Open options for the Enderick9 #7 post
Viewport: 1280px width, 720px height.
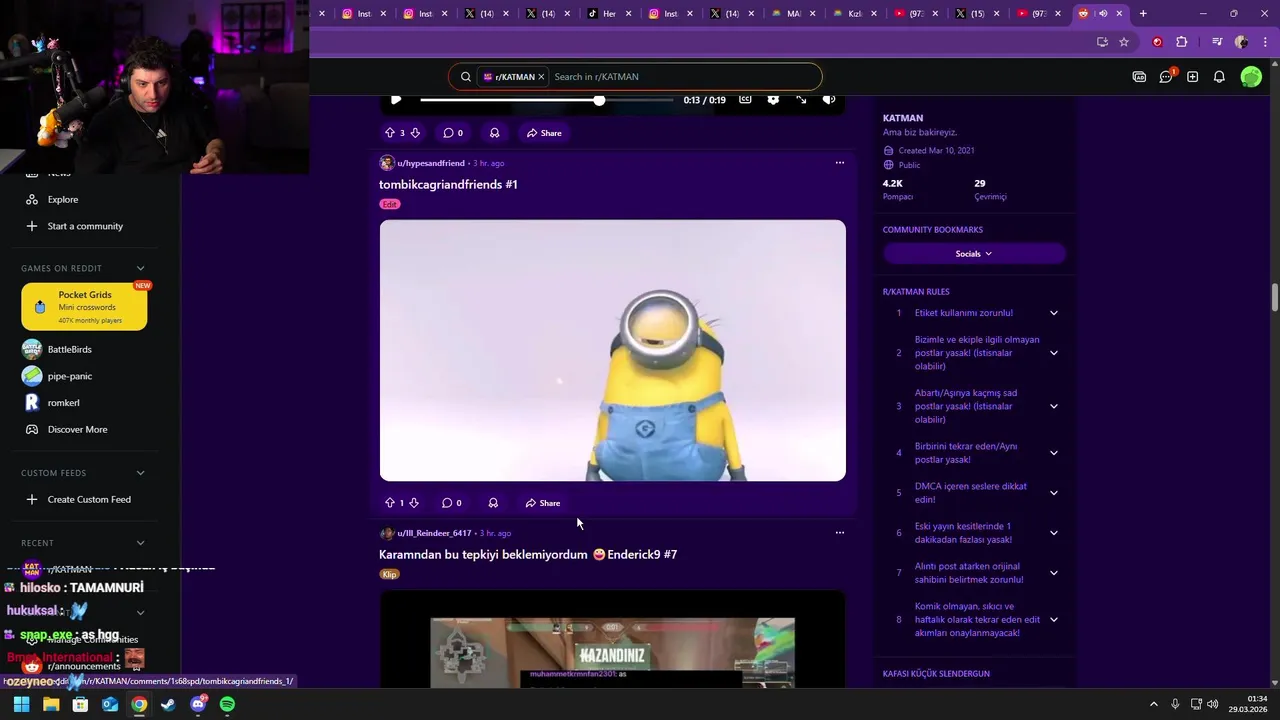pyautogui.click(x=840, y=533)
